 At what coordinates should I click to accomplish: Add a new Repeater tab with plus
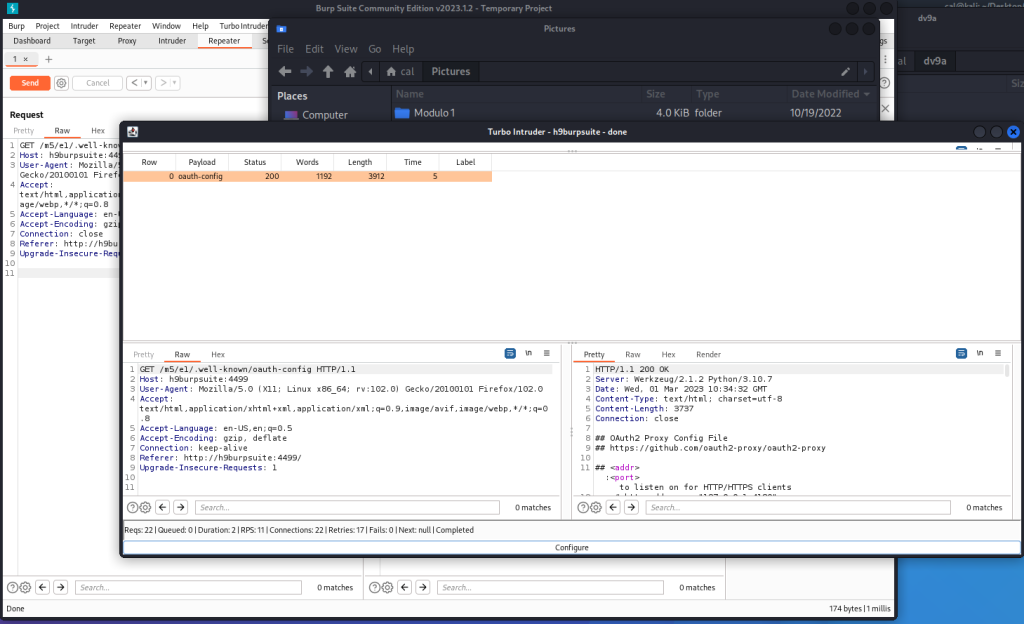click(x=48, y=59)
